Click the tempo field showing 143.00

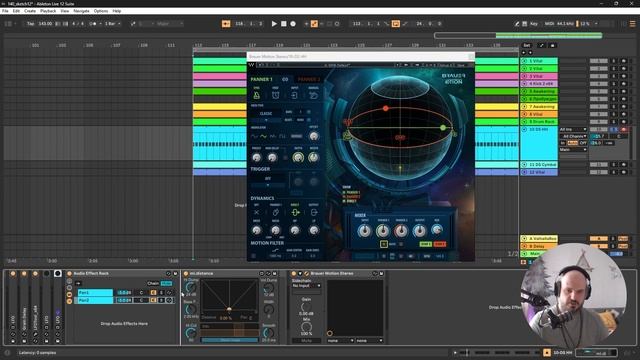(x=45, y=24)
